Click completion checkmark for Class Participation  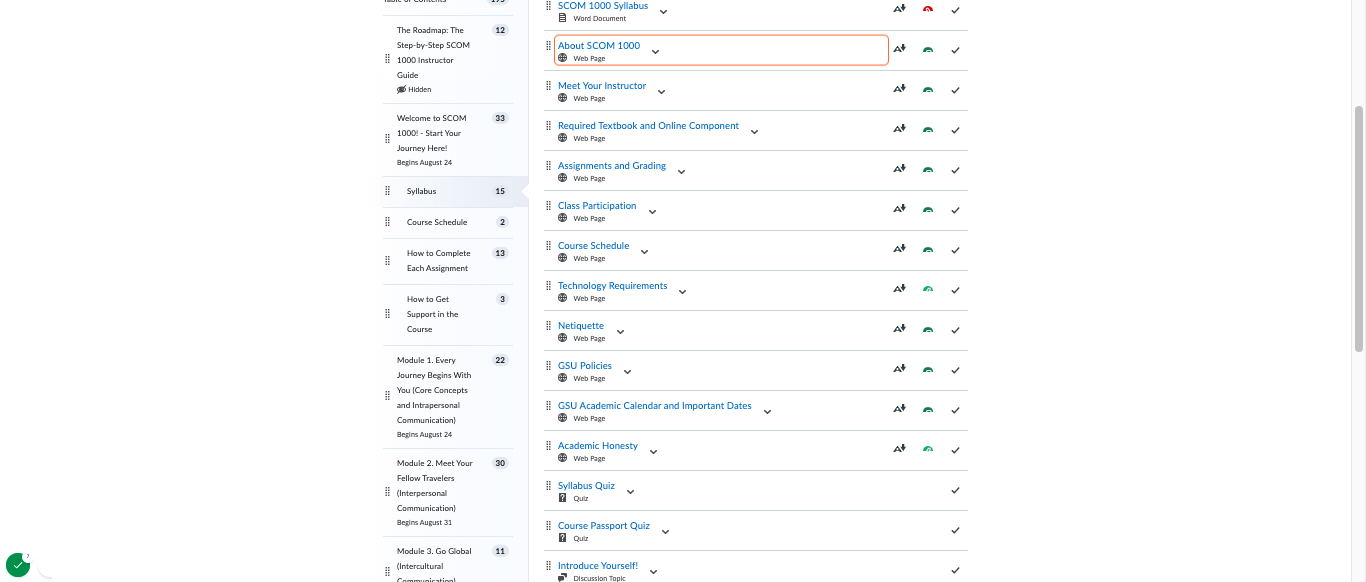click(955, 210)
